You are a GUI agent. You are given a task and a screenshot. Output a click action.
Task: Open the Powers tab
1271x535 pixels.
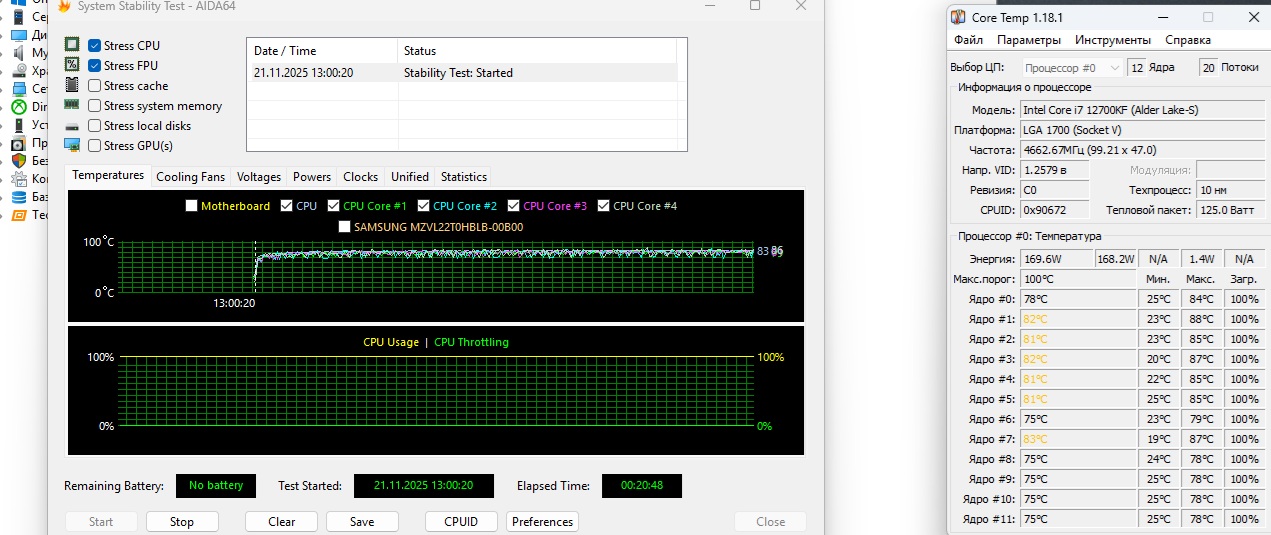(x=312, y=177)
